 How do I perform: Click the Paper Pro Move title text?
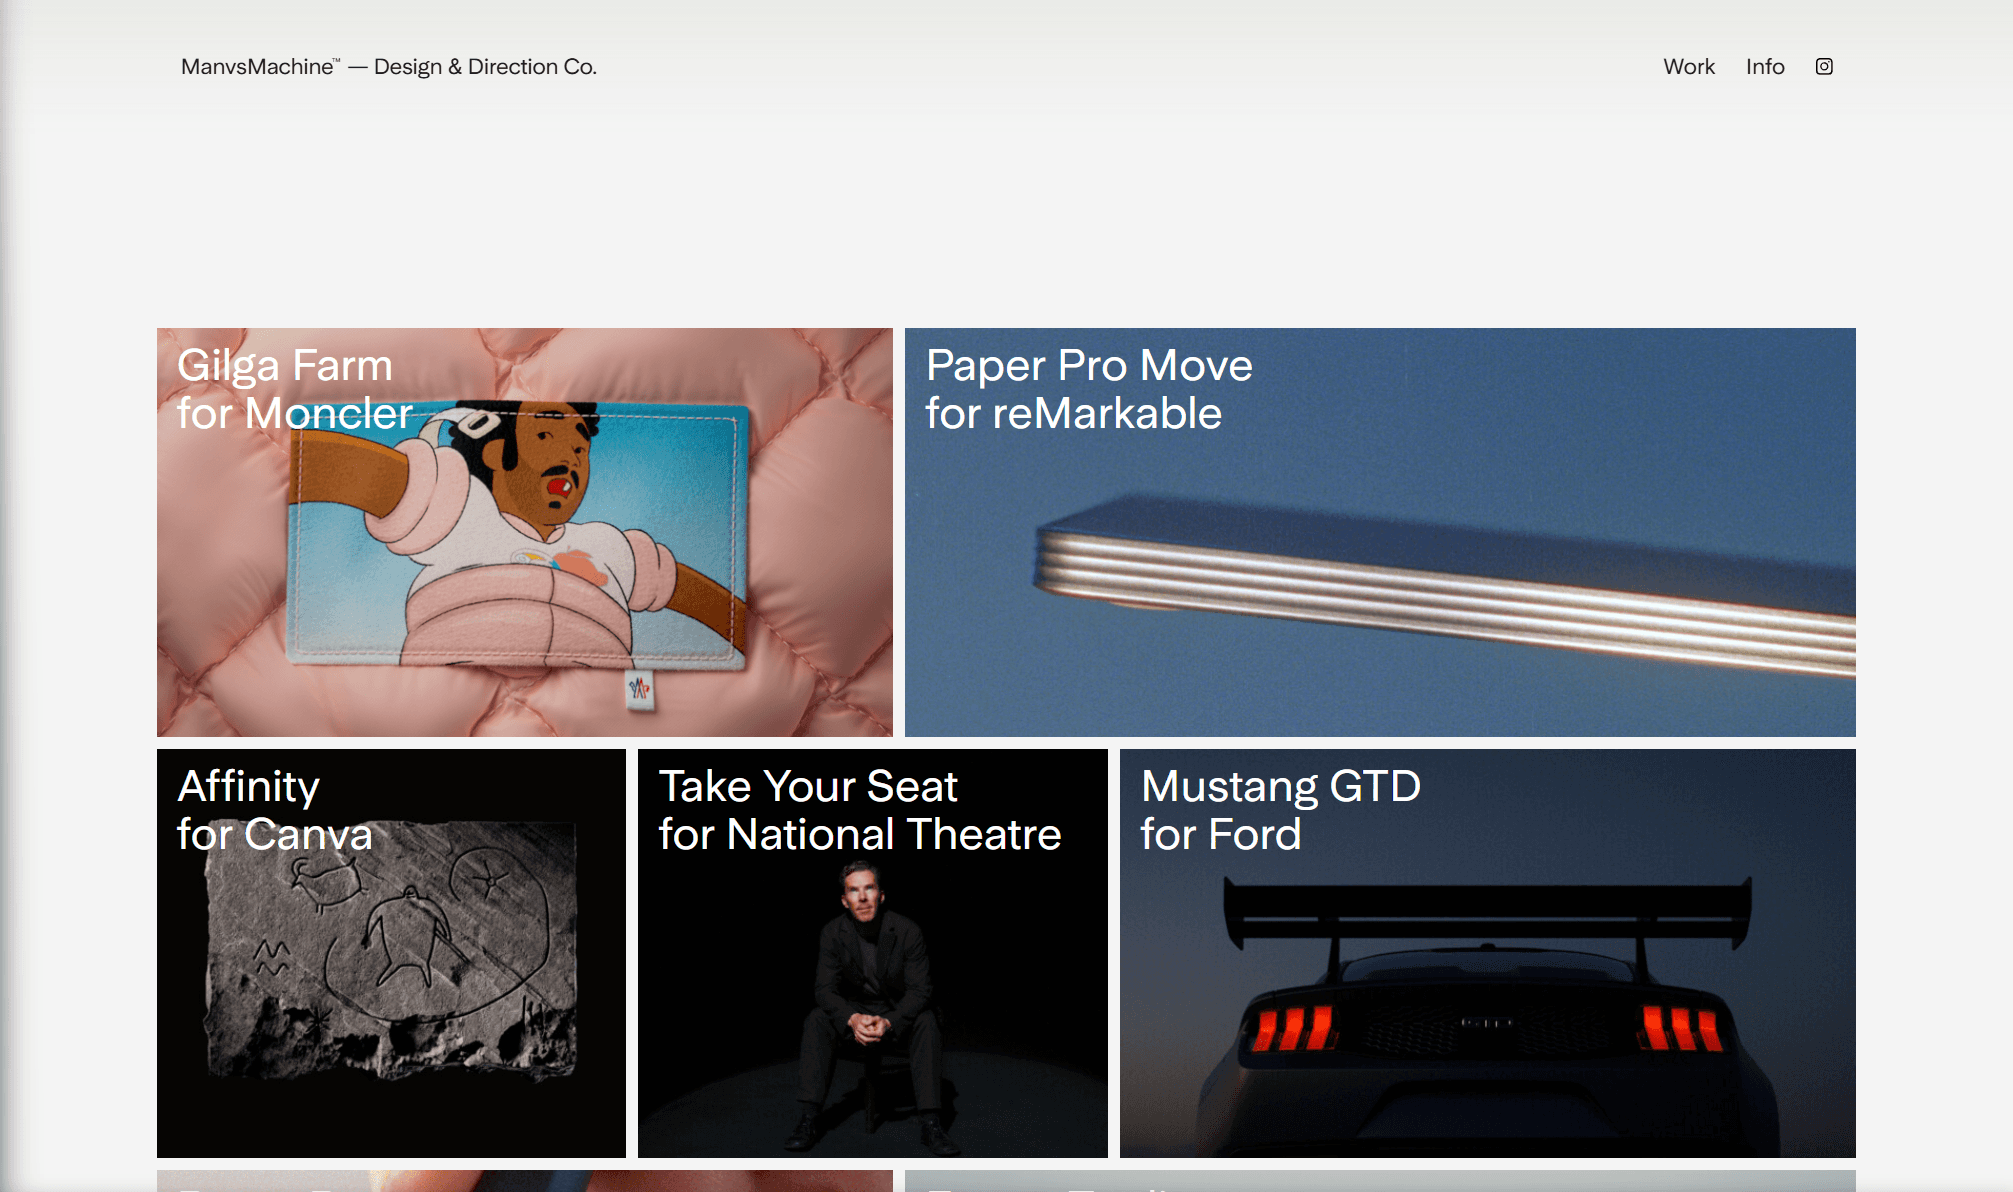point(1088,366)
